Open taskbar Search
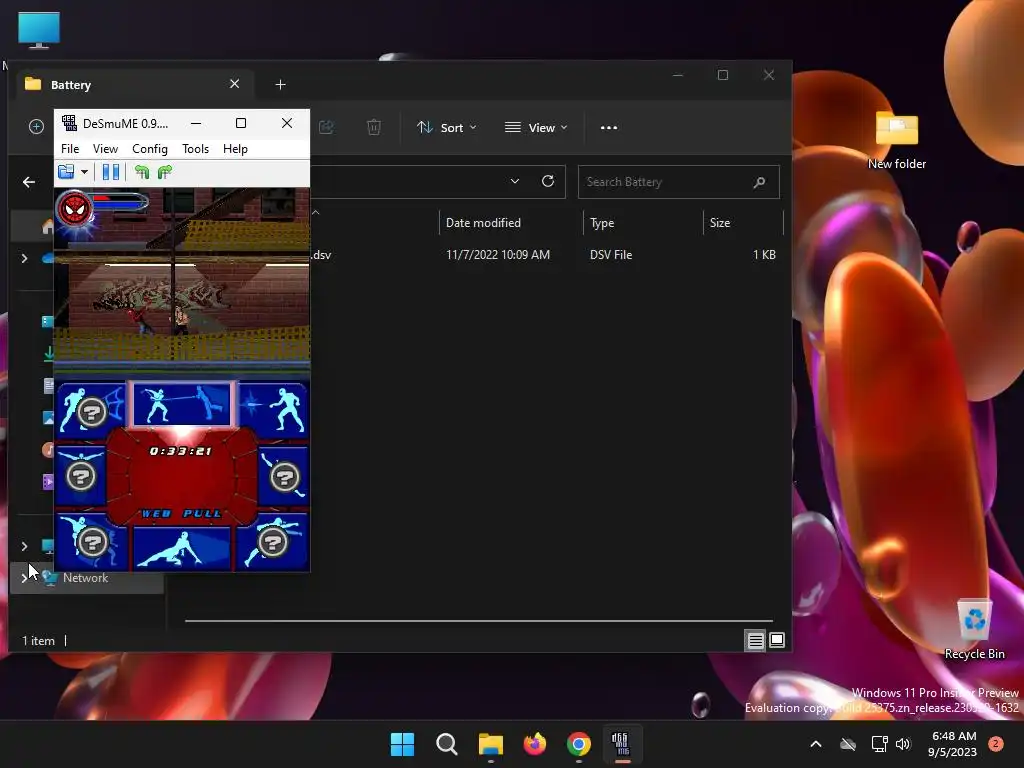This screenshot has height=768, width=1024. click(x=447, y=744)
